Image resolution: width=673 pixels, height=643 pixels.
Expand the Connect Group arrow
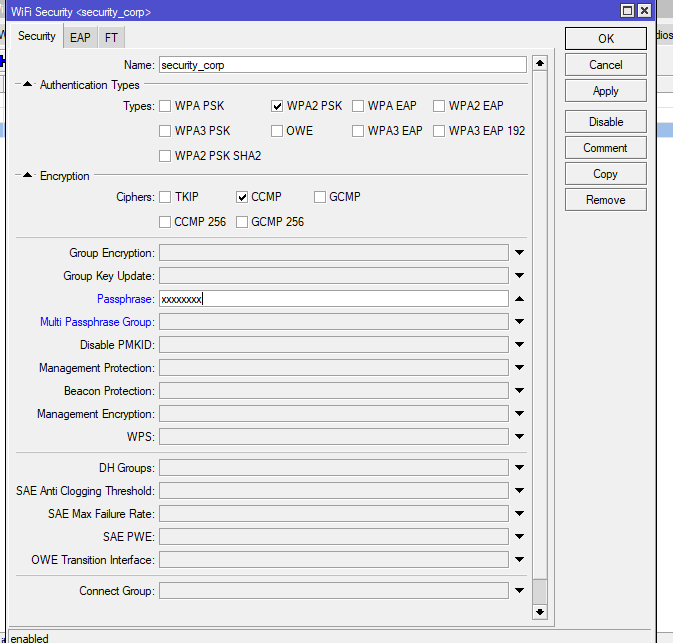point(519,591)
